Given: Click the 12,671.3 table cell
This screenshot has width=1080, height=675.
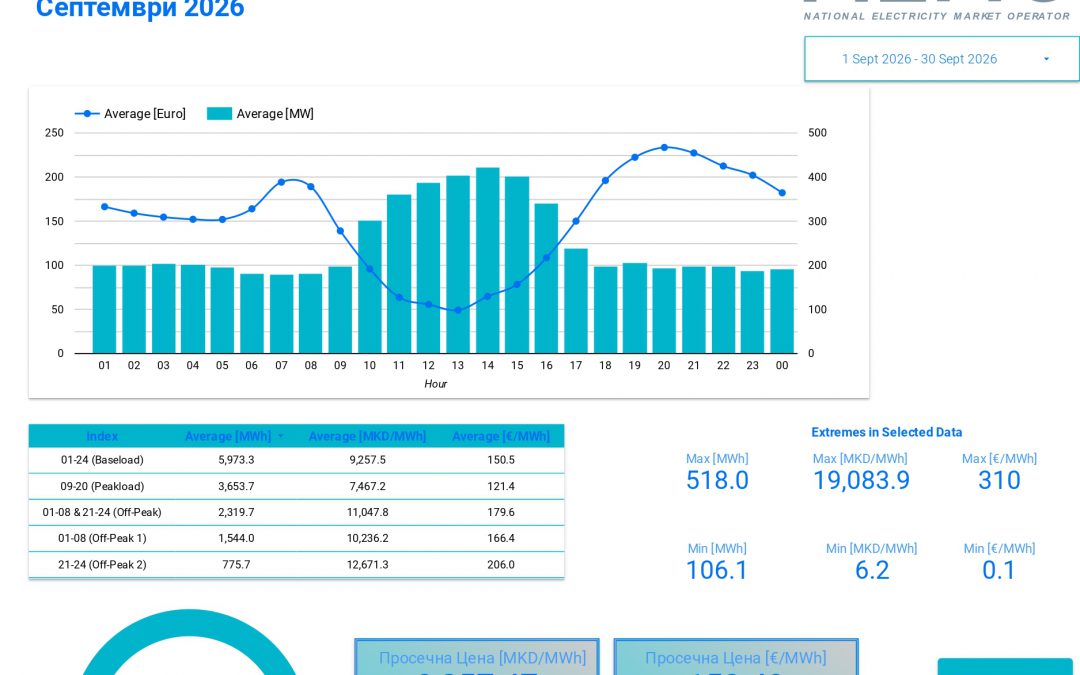Looking at the screenshot, I should (x=367, y=564).
